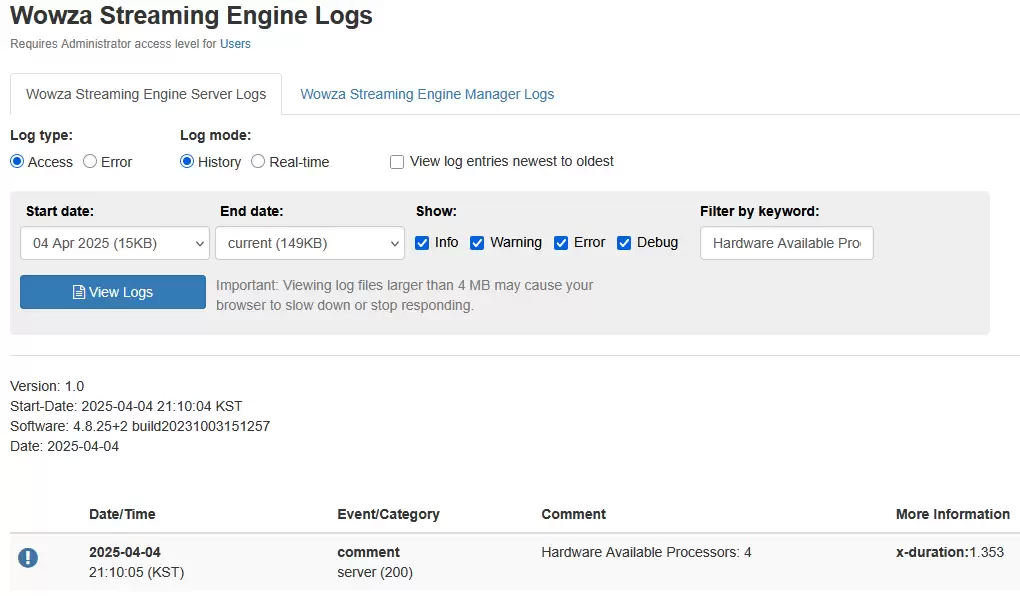This screenshot has height=596, width=1020.
Task: Choose History log mode
Action: pyautogui.click(x=187, y=161)
